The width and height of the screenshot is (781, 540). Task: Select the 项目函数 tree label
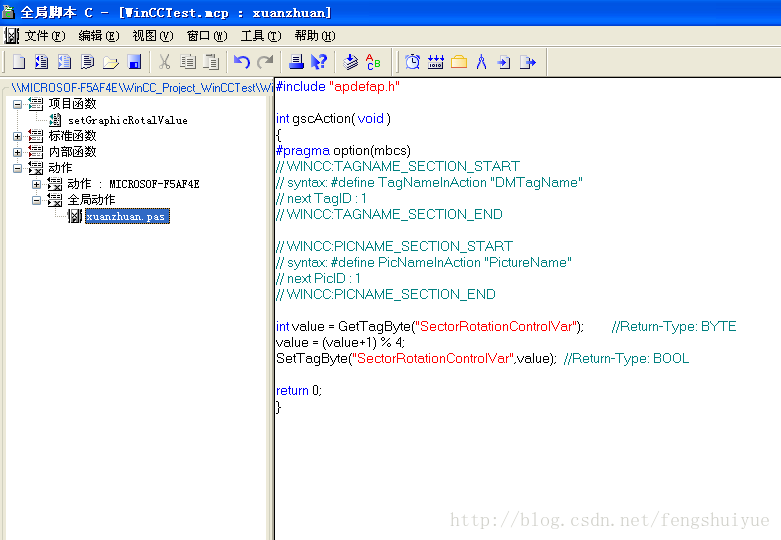pyautogui.click(x=72, y=104)
